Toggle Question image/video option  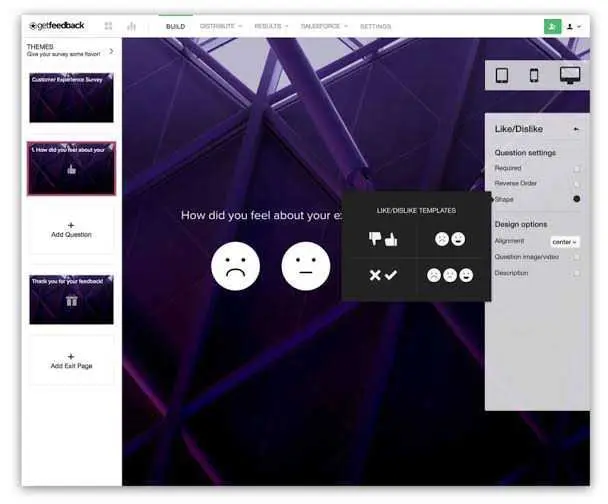(577, 257)
